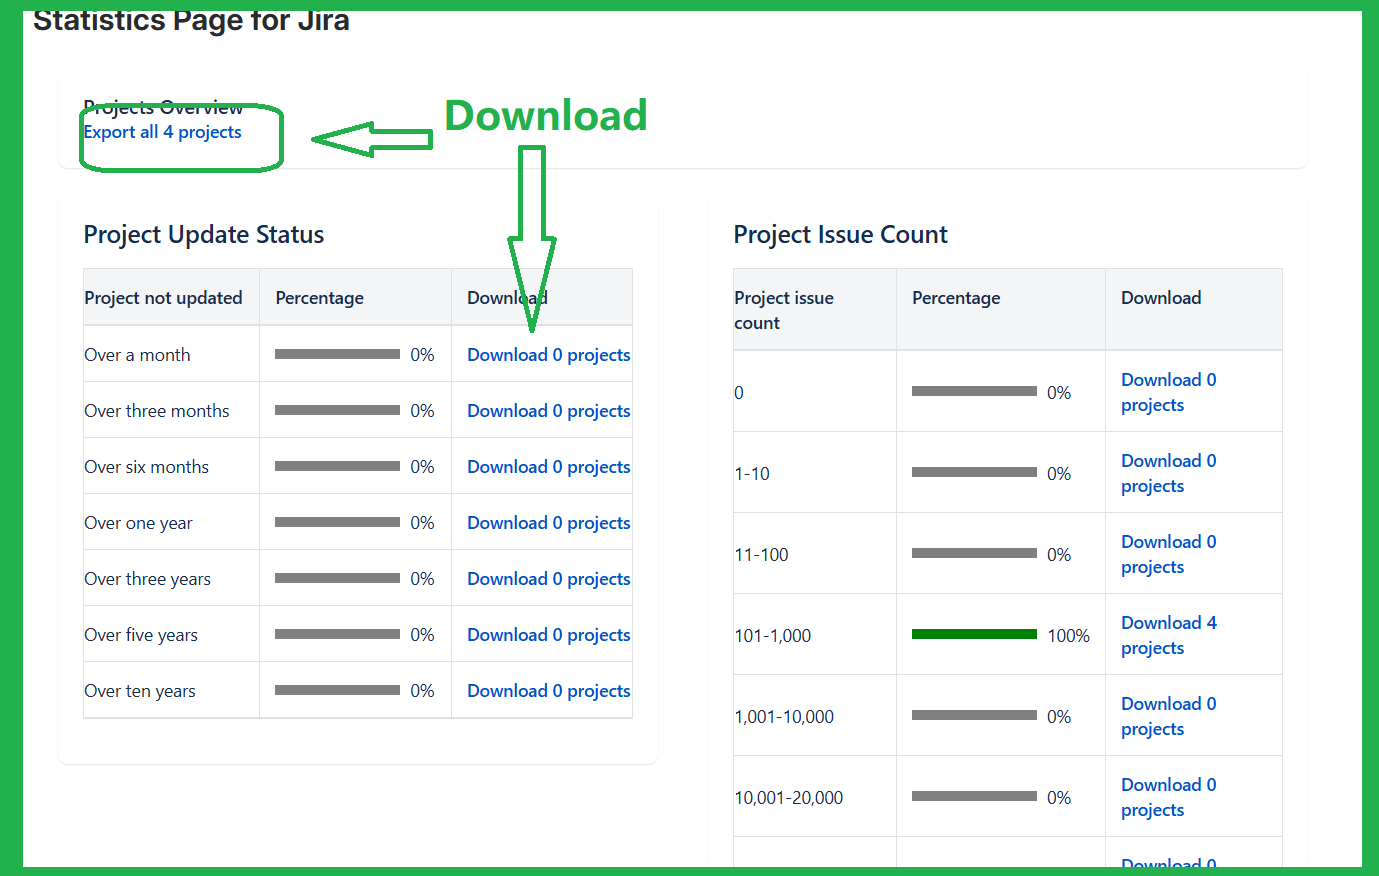Download projects with 1,001-10,000 issues
Viewport: 1379px width, 876px height.
[1169, 716]
